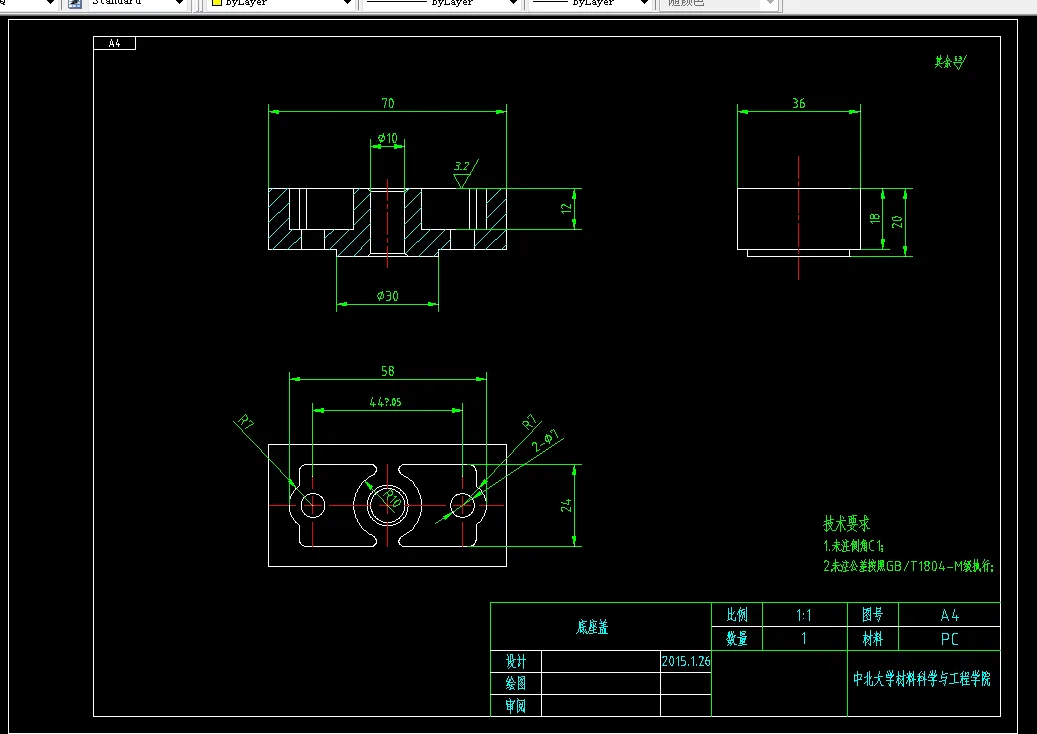
Task: Select the quantity value 1 cell
Action: (804, 639)
